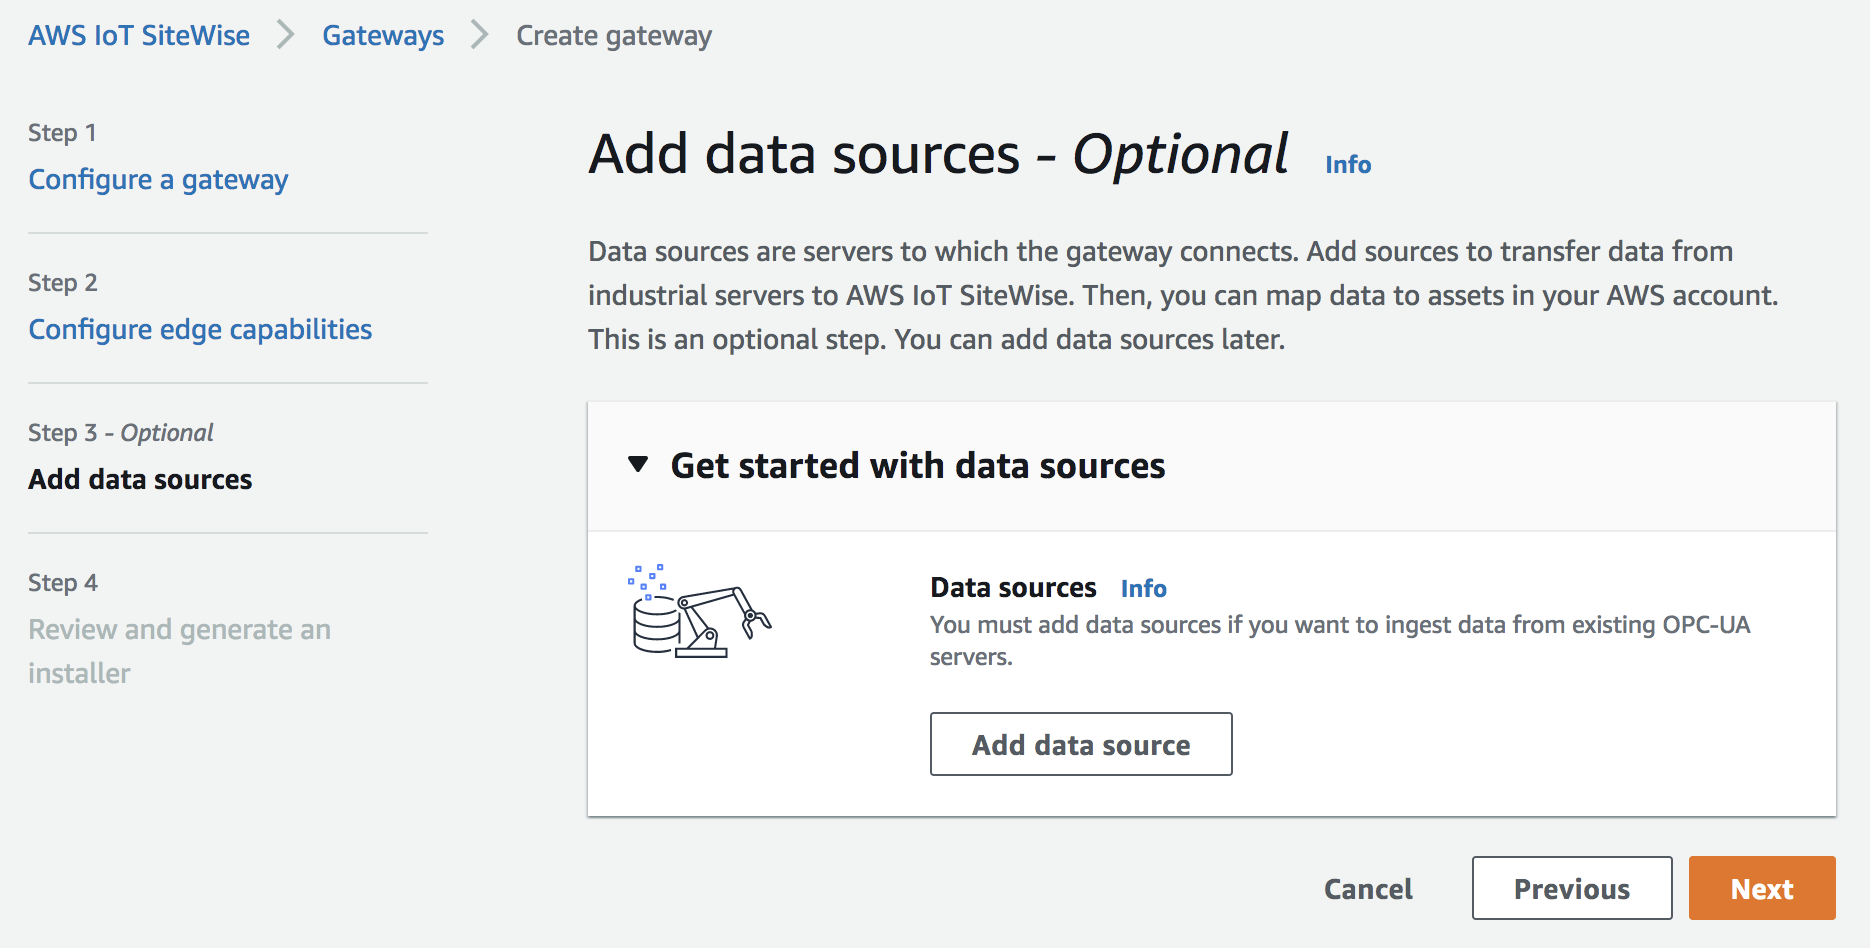Select the Add data sources step
The image size is (1870, 948).
(140, 479)
